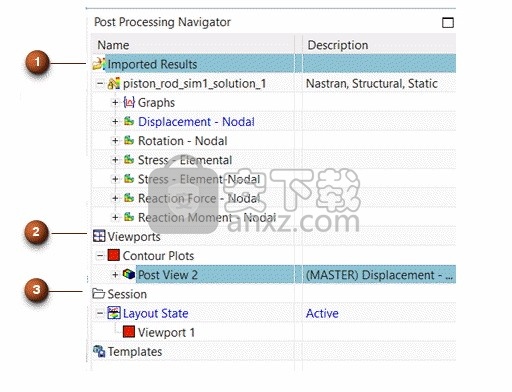
Task: Select piston_rod_sim1_solution_1 label
Action: click(x=194, y=83)
